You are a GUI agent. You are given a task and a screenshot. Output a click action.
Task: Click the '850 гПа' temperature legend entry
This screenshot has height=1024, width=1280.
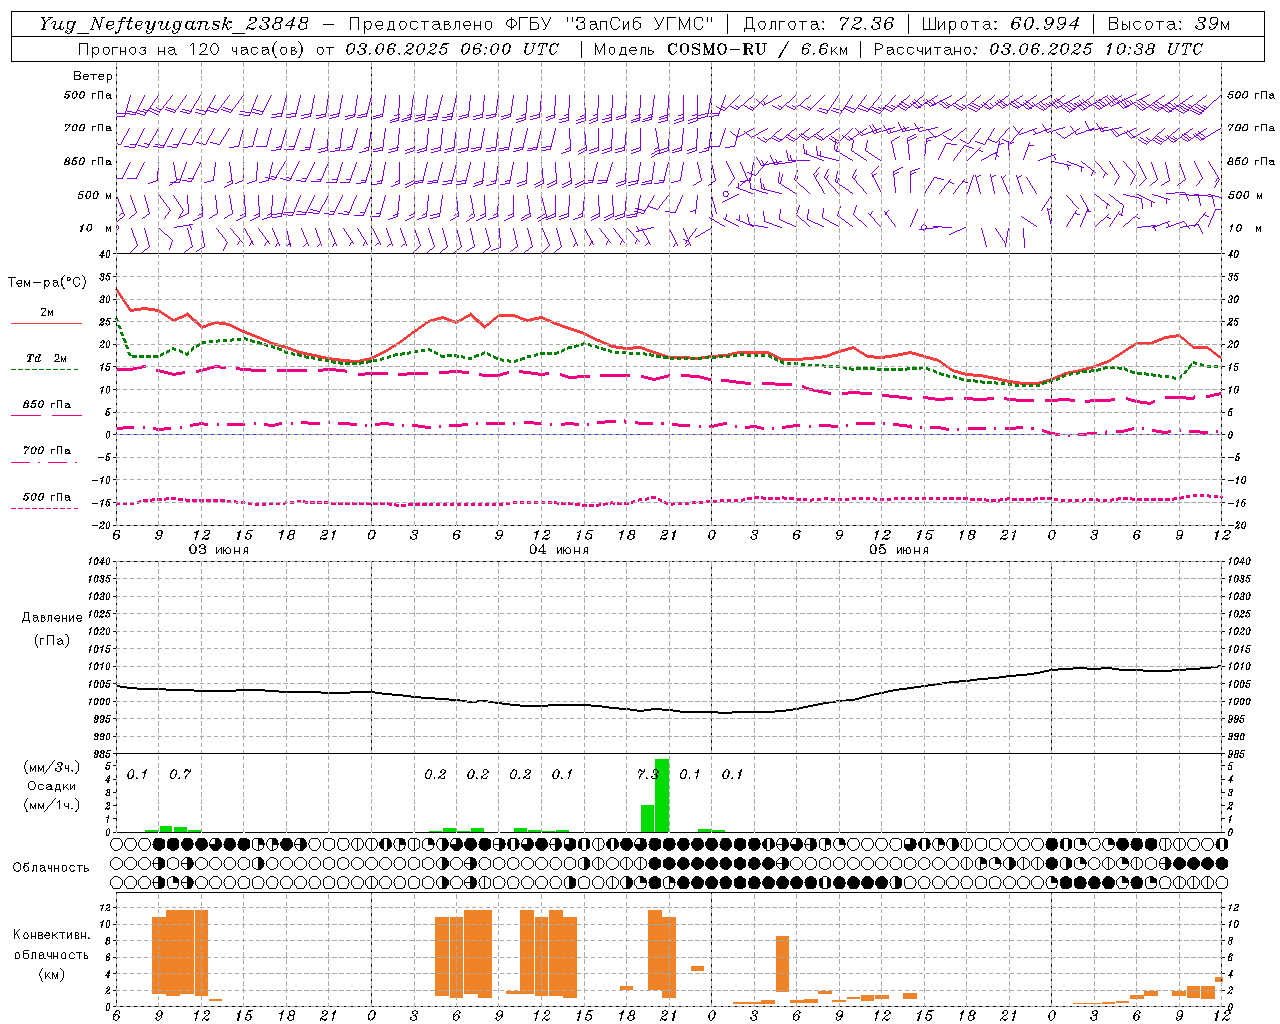click(x=46, y=405)
